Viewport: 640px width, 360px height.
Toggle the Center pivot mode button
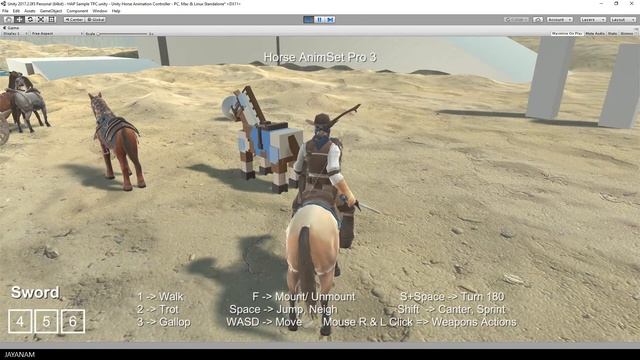[74, 19]
